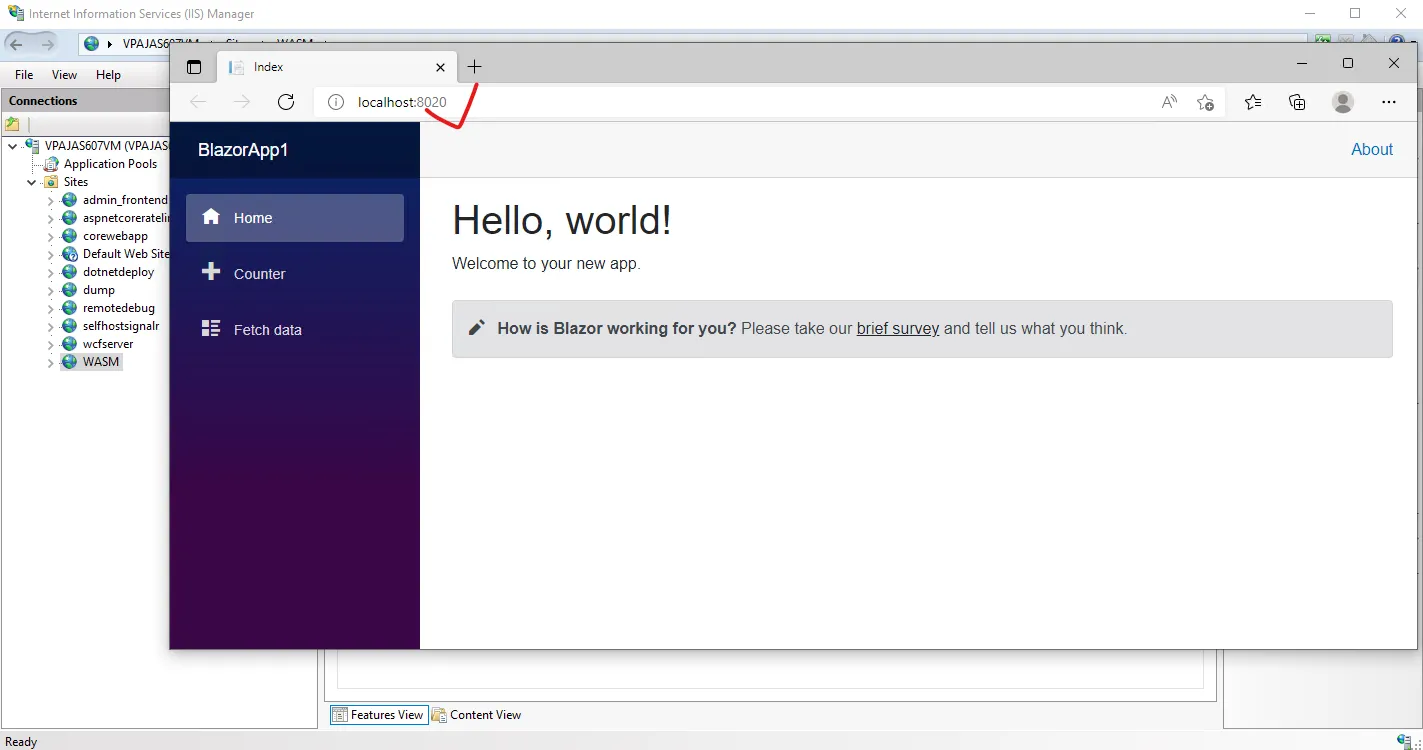The width and height of the screenshot is (1423, 750).
Task: Open IIS Manager View menu
Action: click(64, 75)
